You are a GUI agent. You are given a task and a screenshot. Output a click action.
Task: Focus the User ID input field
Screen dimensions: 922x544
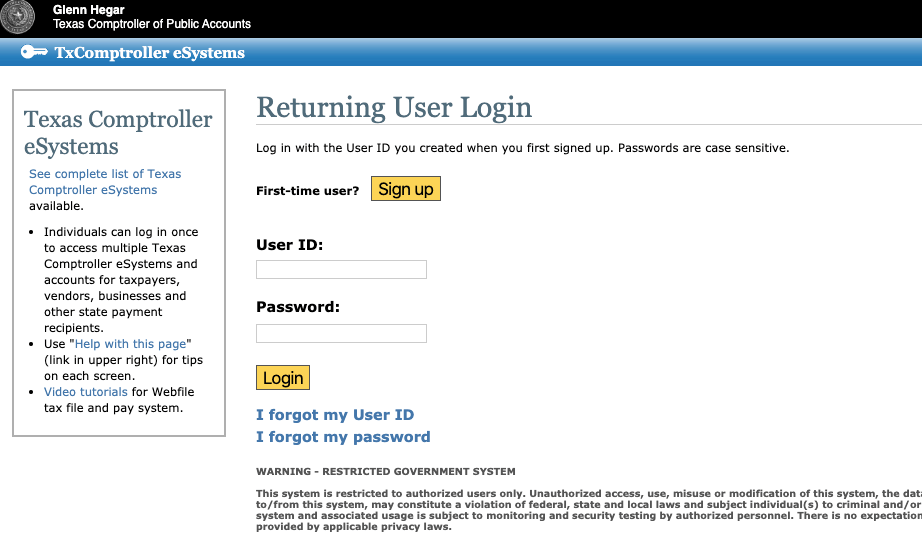[x=341, y=269]
